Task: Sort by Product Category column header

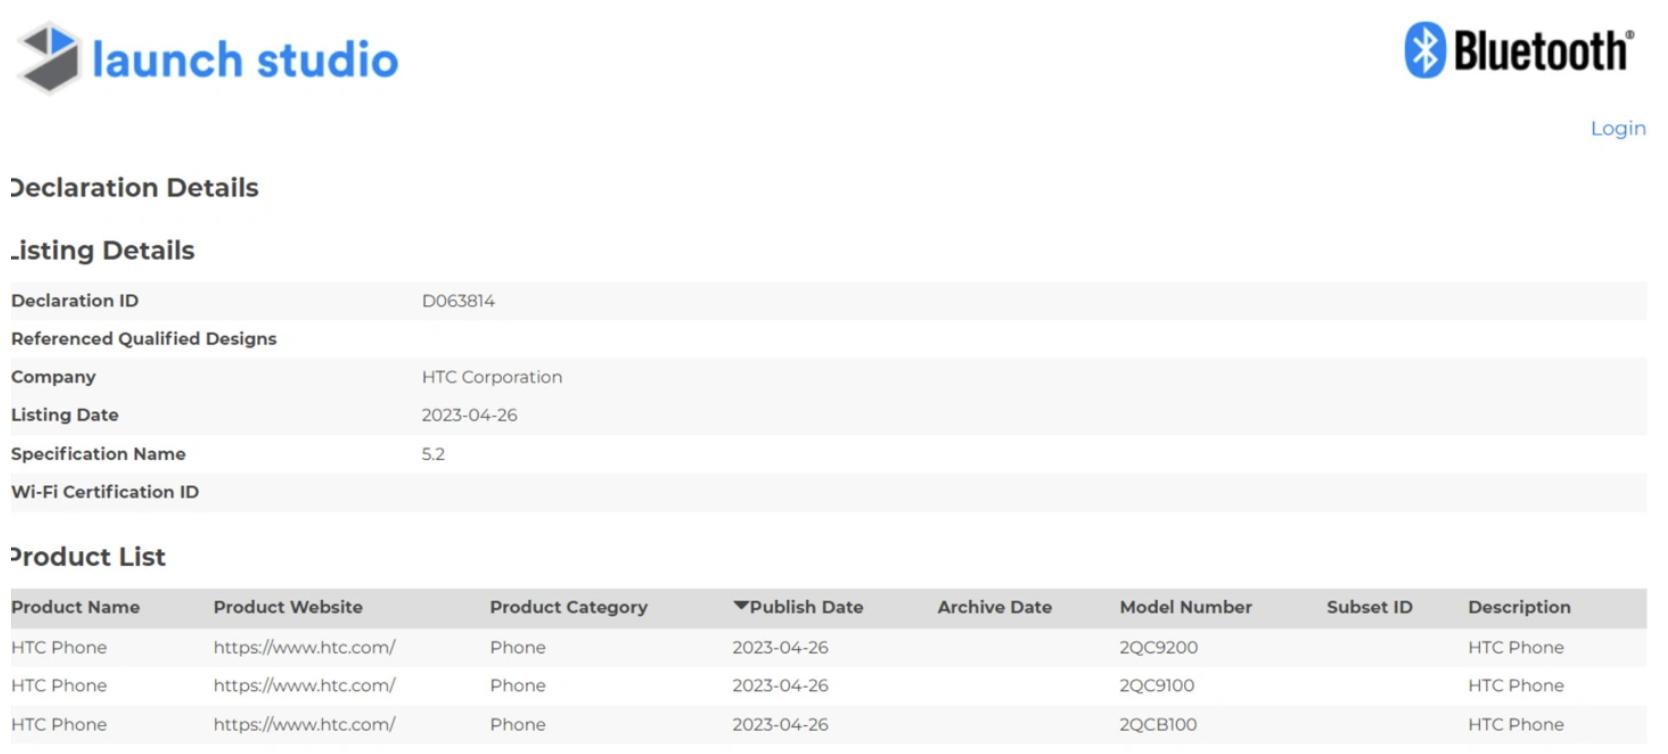Action: 568,607
